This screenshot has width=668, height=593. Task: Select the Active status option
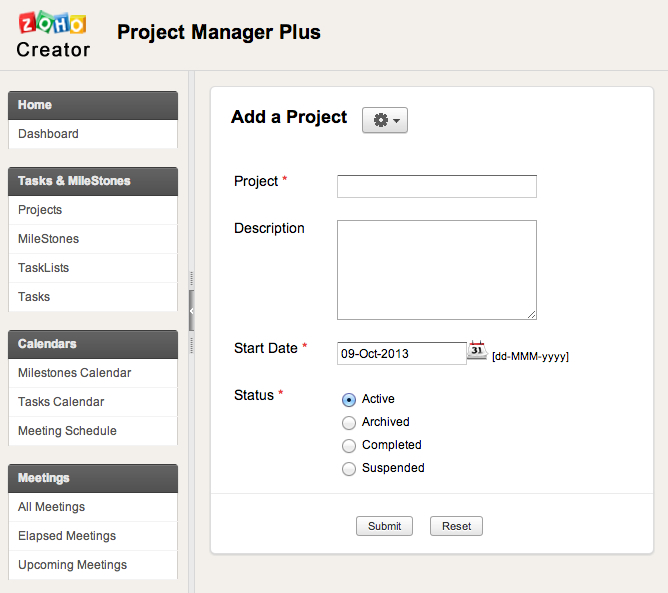[349, 399]
